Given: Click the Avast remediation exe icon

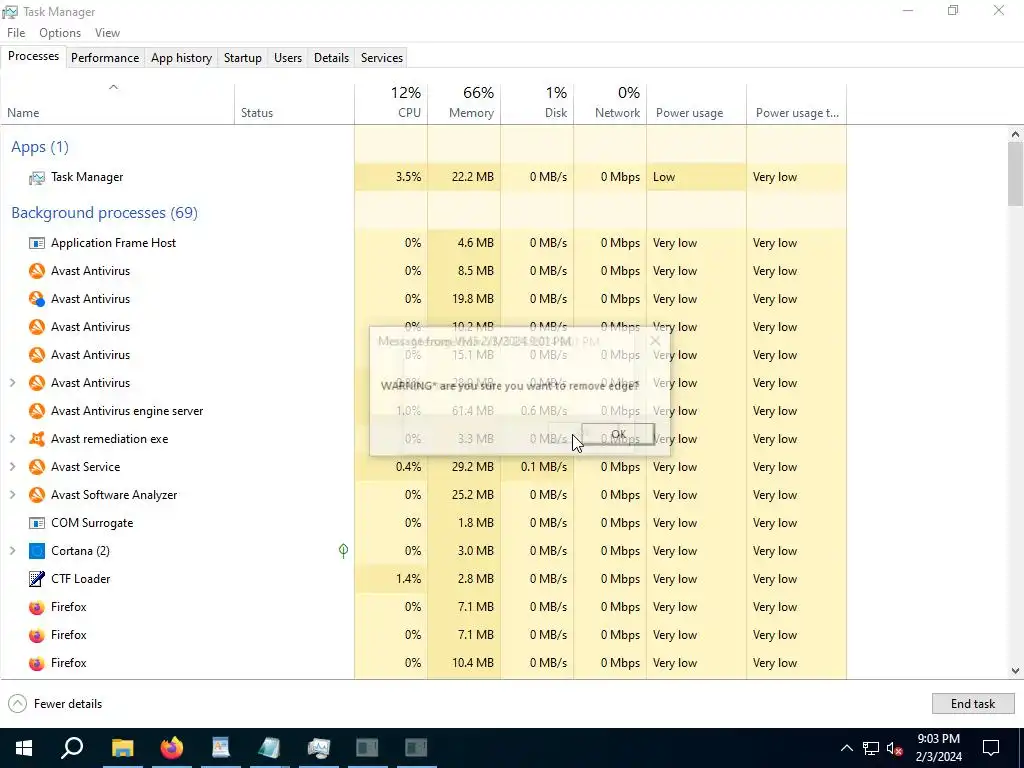Looking at the screenshot, I should coord(37,440).
